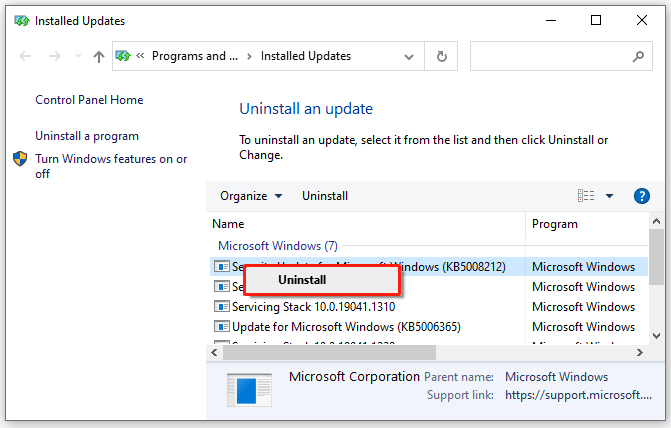Click icon of KB5008212 update row
This screenshot has width=671, height=428.
(x=222, y=266)
